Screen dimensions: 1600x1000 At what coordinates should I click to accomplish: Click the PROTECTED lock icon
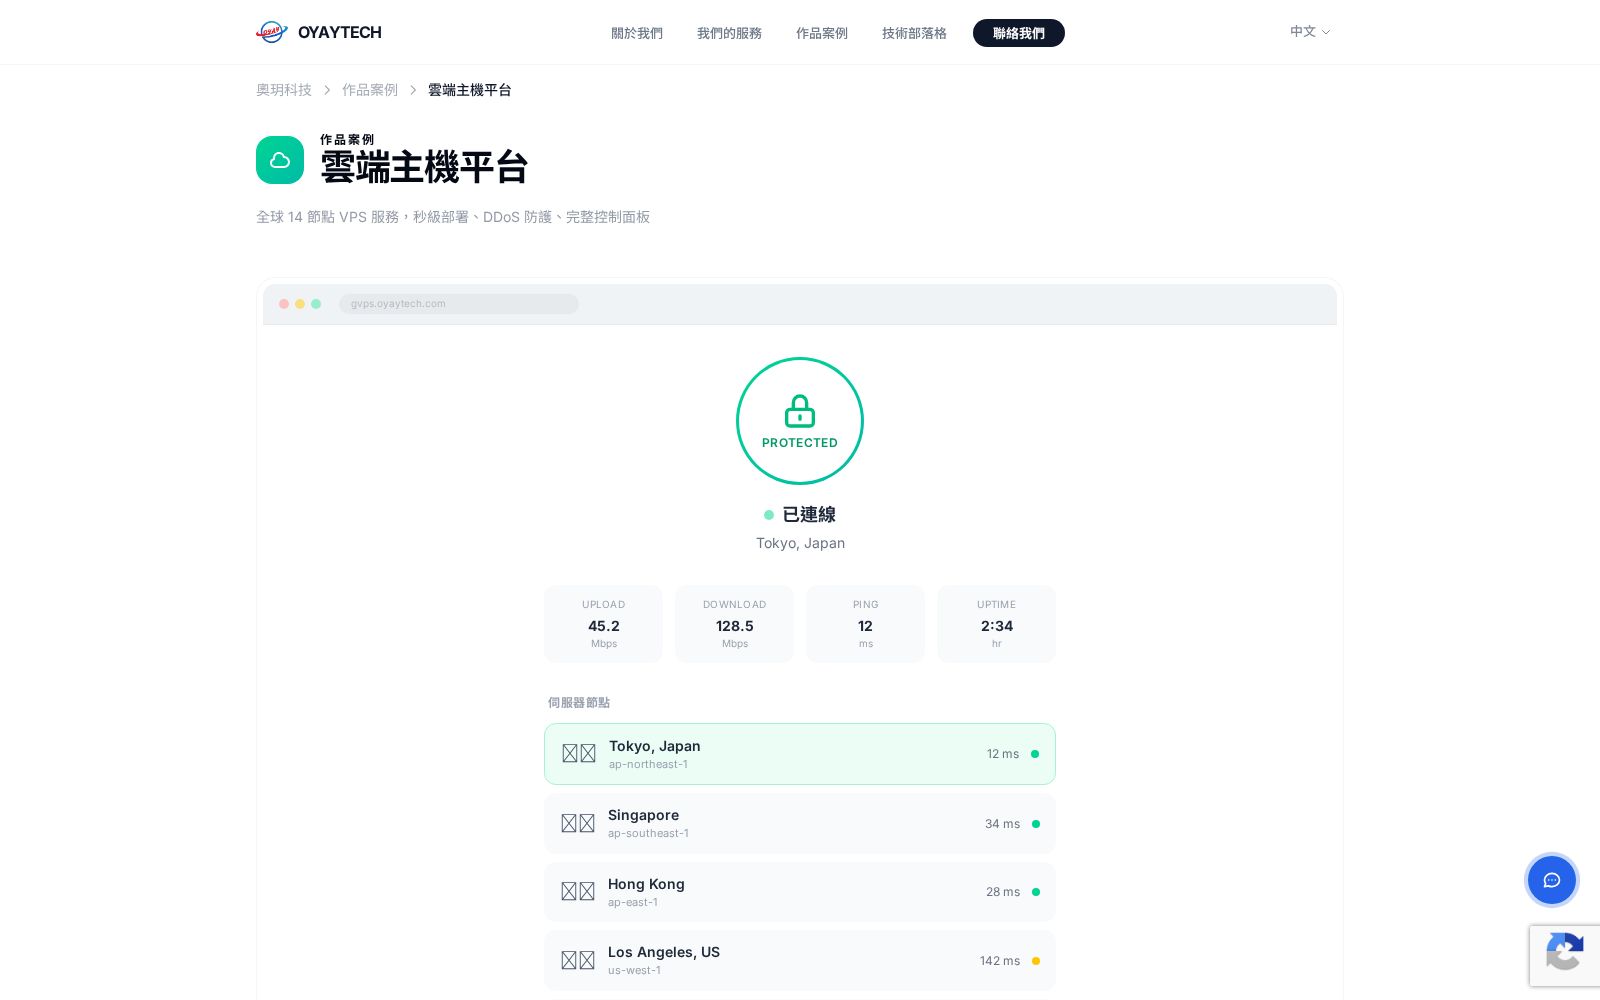click(x=799, y=411)
